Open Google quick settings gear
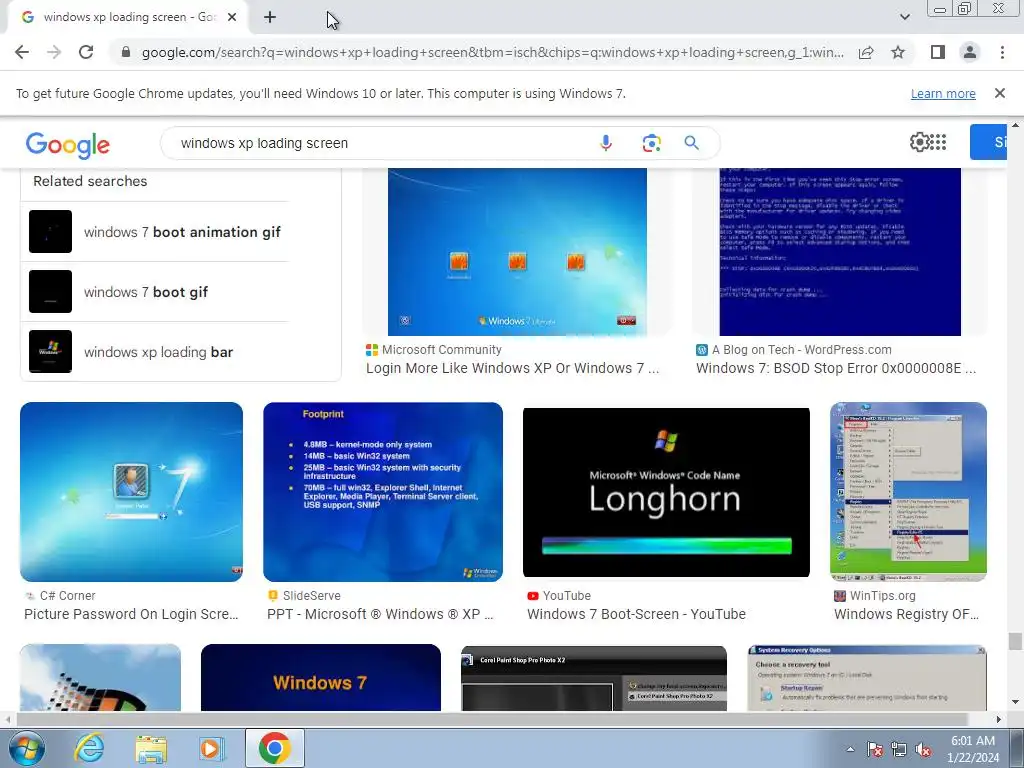Viewport: 1024px width, 768px height. tap(919, 142)
